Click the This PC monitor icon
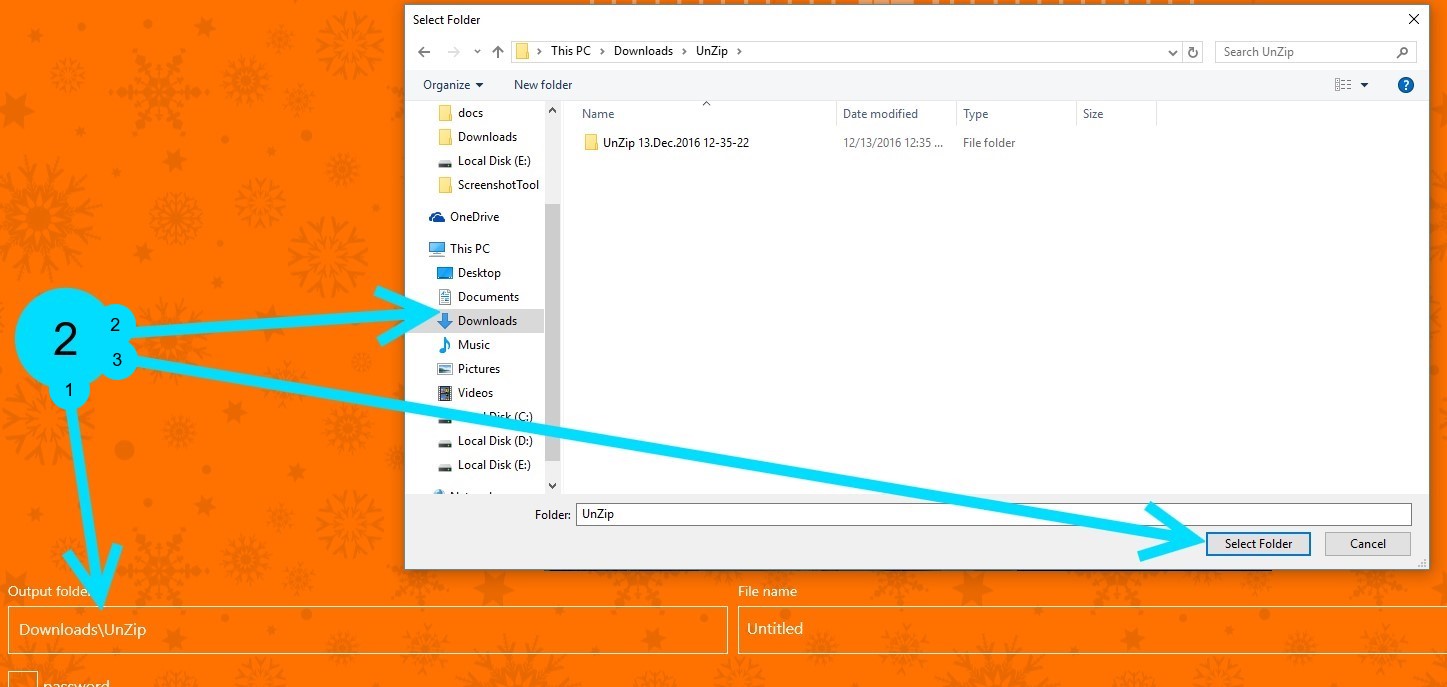 click(x=436, y=249)
